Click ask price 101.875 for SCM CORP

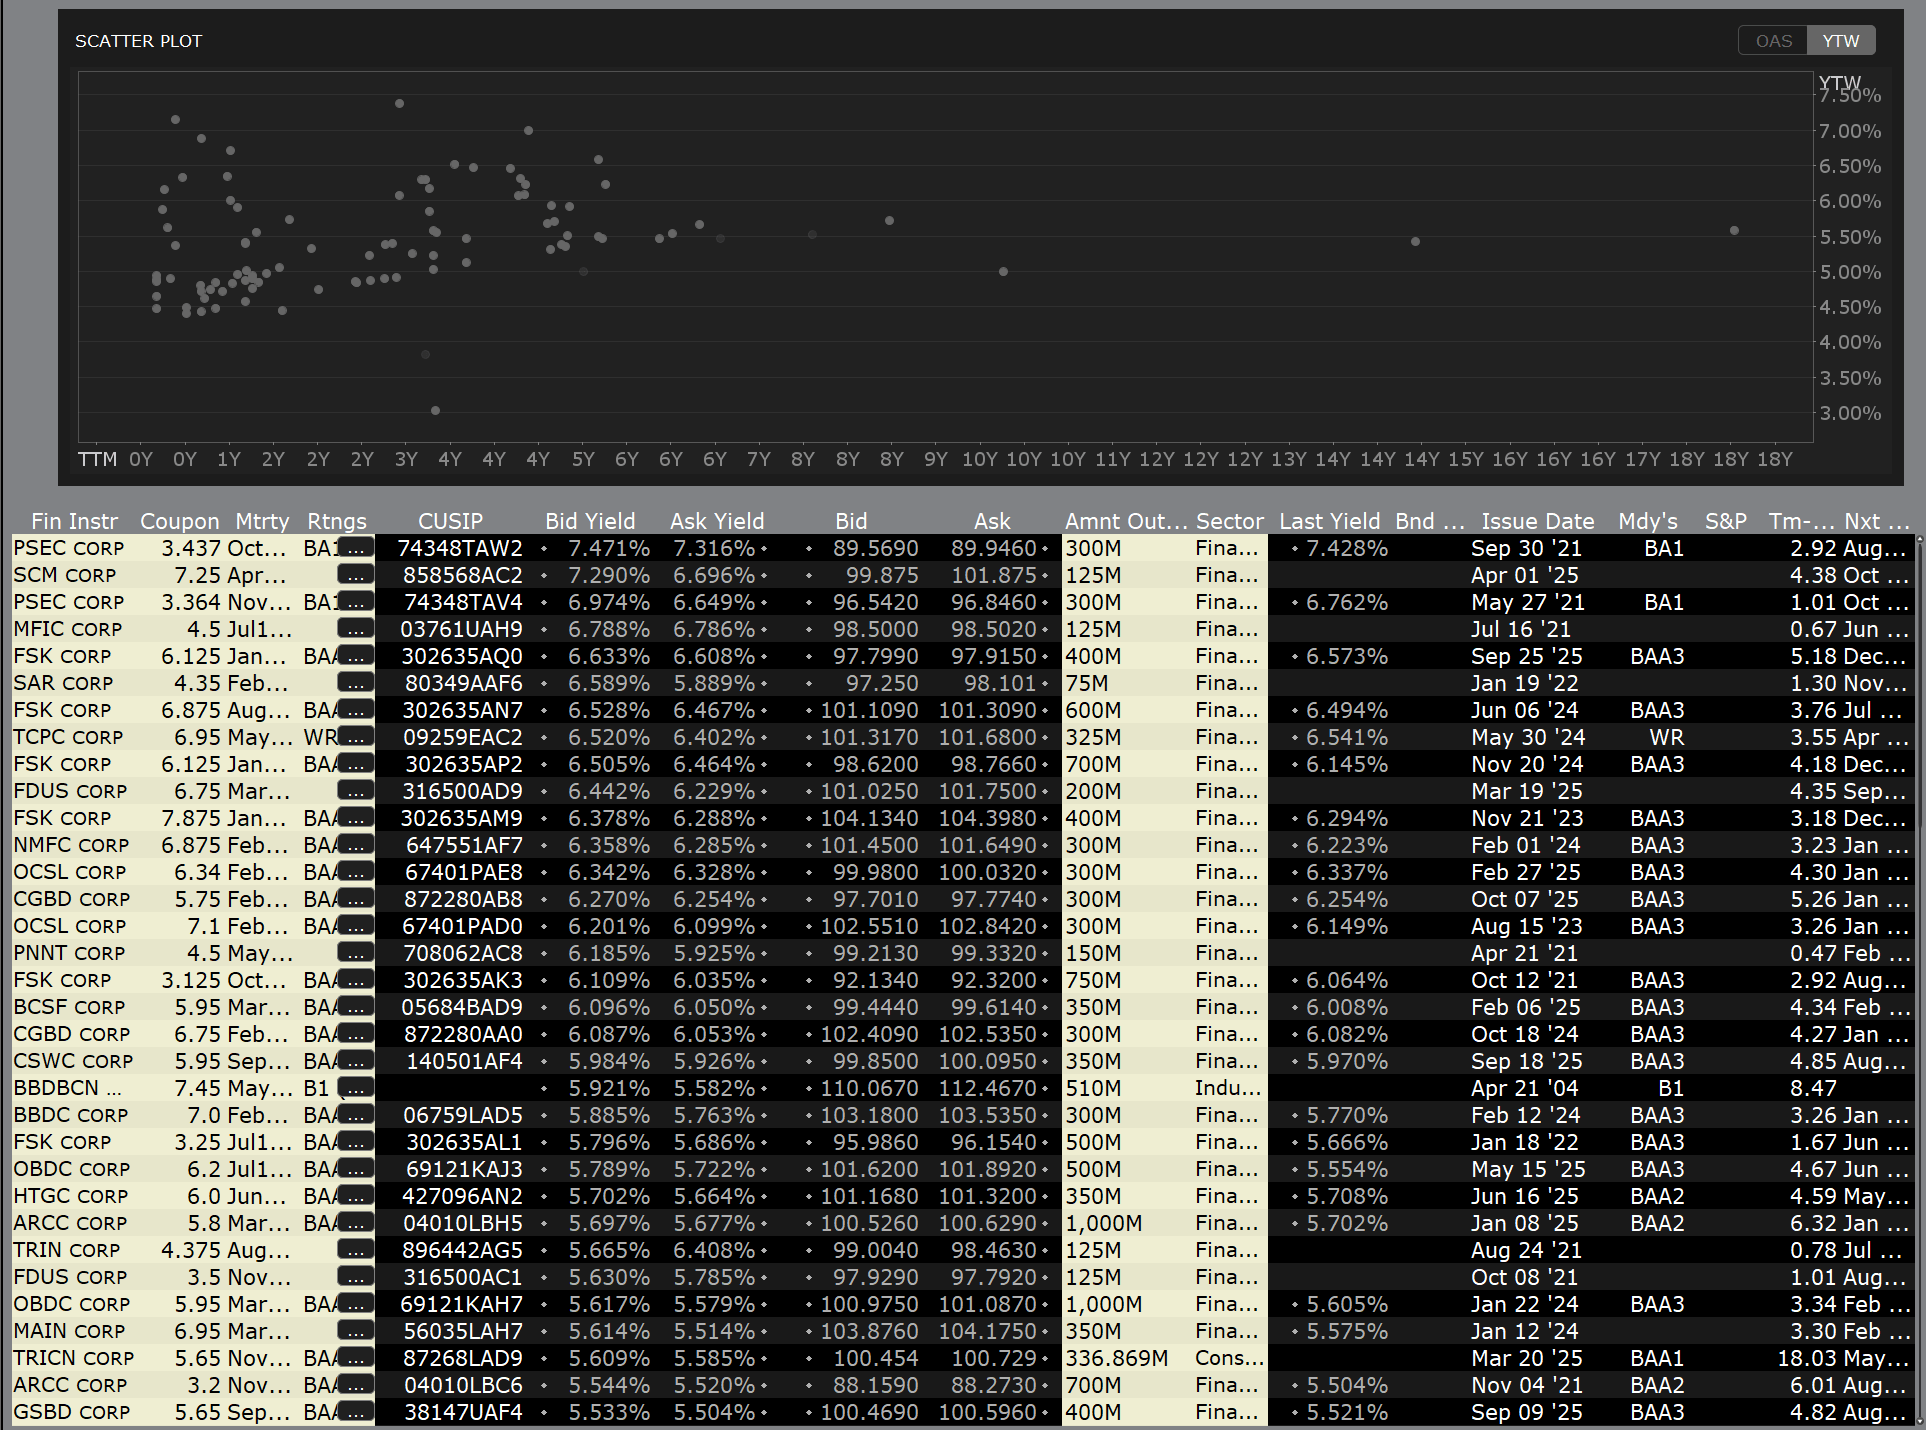993,575
